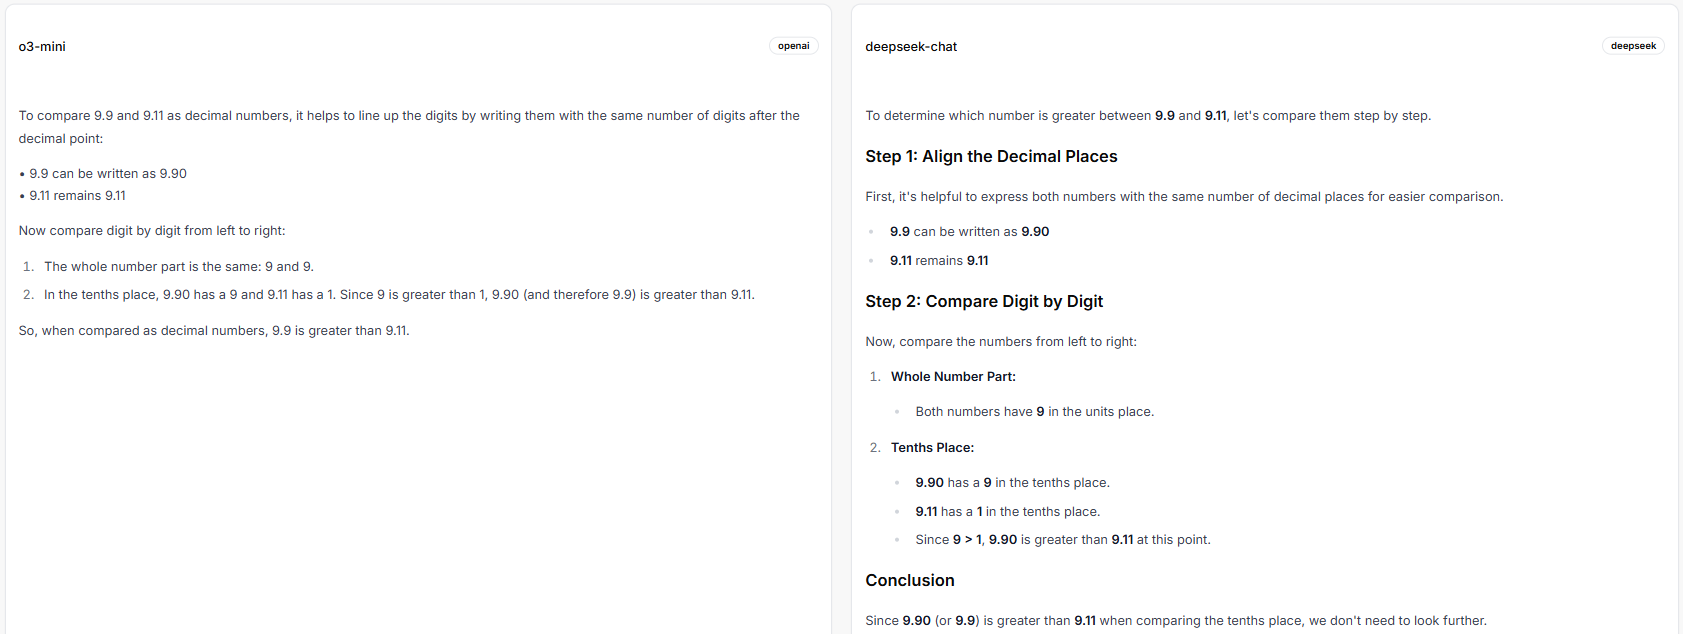Click the Whole Number Part list item

953,377
